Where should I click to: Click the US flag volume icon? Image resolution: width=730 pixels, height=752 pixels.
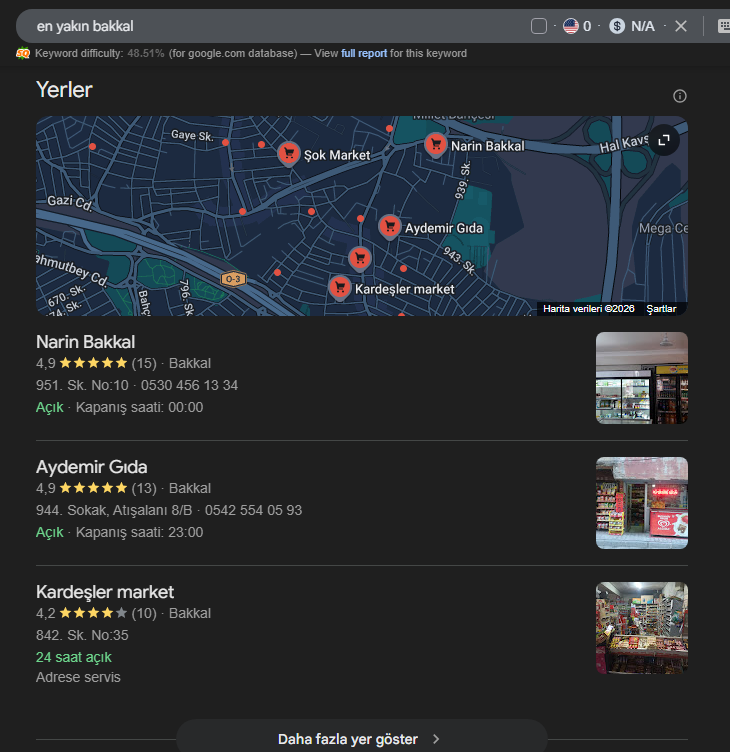[570, 26]
